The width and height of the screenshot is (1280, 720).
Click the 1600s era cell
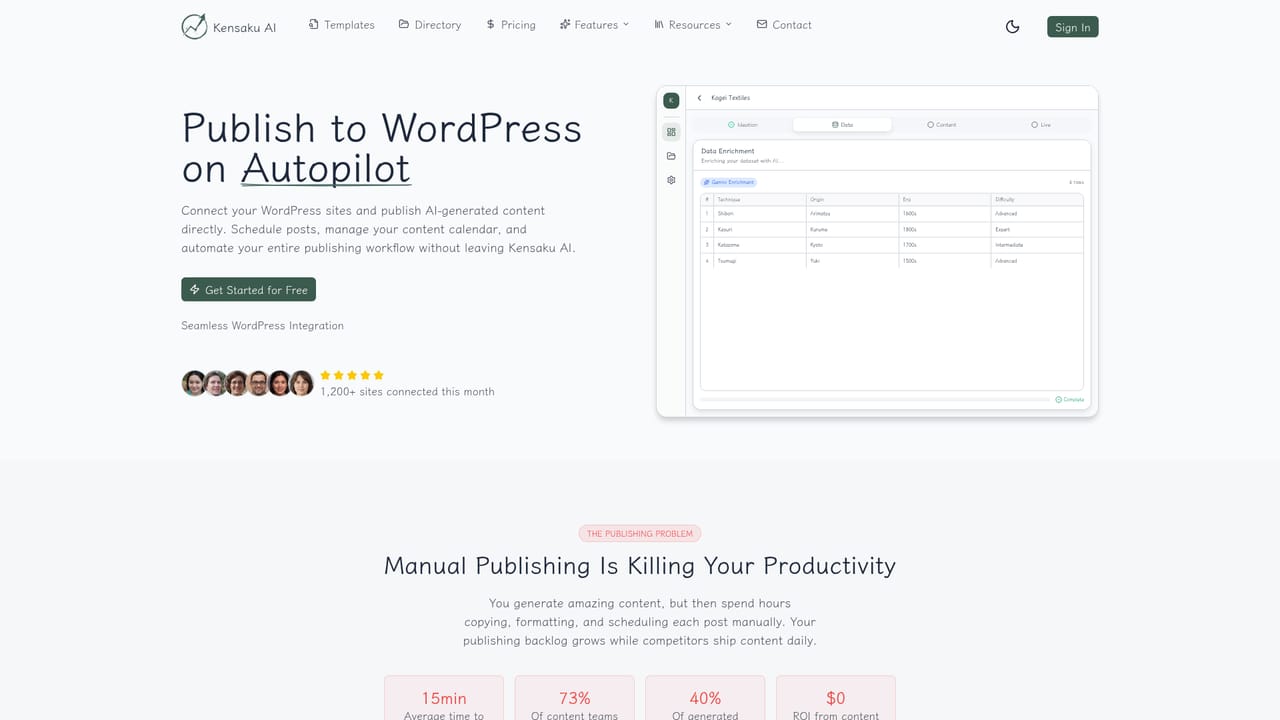(945, 214)
